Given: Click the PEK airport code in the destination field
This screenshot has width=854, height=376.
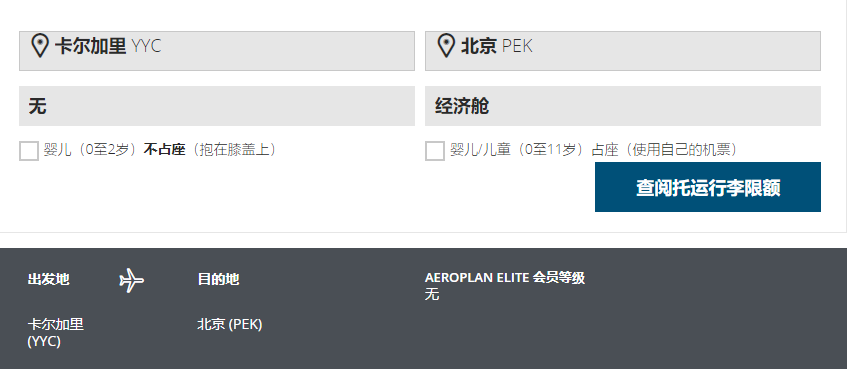Looking at the screenshot, I should tap(517, 46).
